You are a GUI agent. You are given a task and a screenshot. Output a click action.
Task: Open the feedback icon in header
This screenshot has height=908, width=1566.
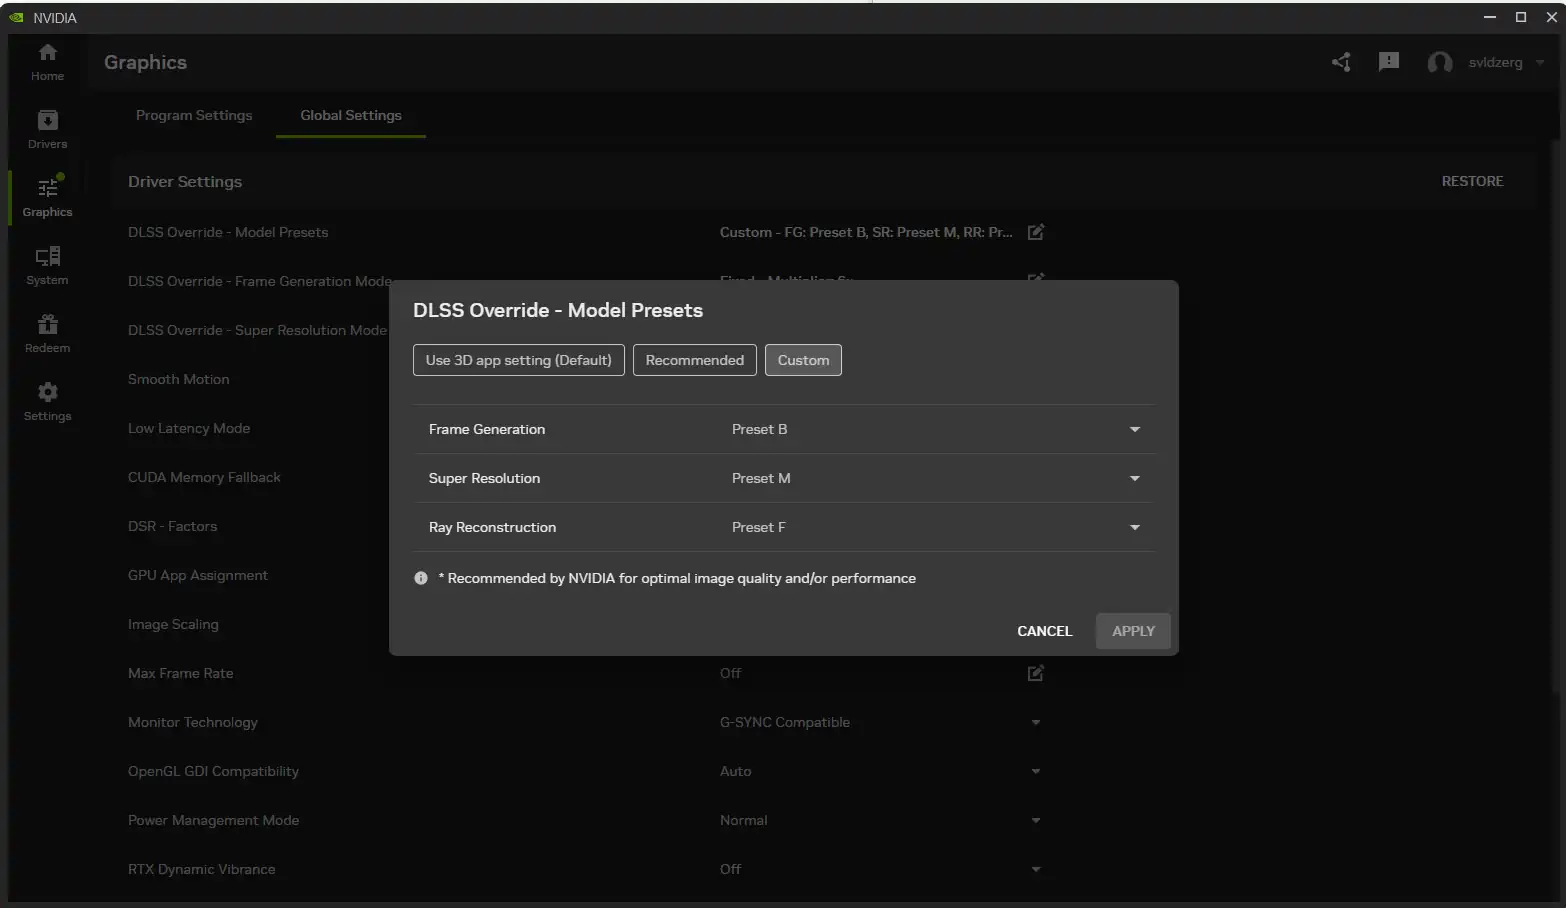[x=1389, y=62]
